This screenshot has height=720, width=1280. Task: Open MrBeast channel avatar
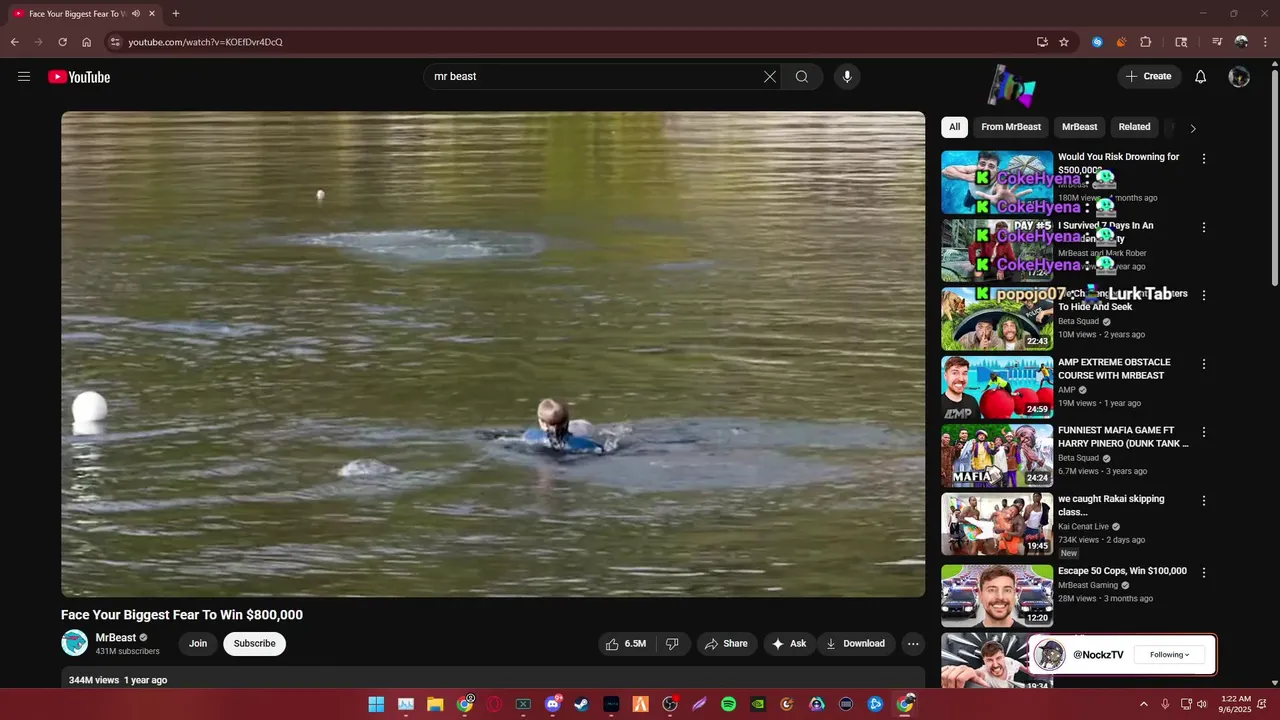[x=75, y=643]
